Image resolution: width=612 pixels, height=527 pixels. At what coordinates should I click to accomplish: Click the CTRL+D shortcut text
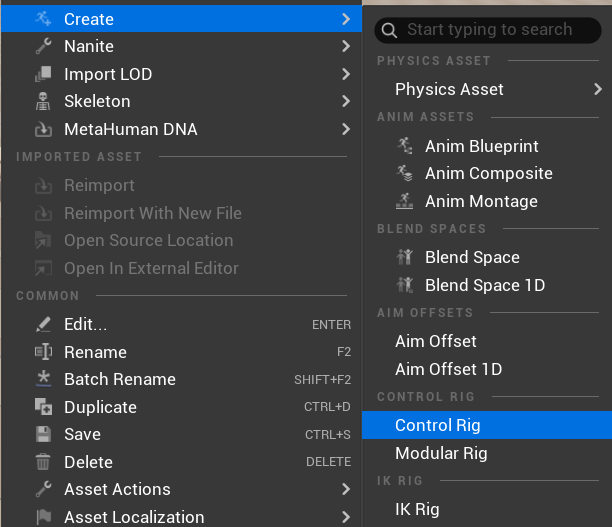327,407
